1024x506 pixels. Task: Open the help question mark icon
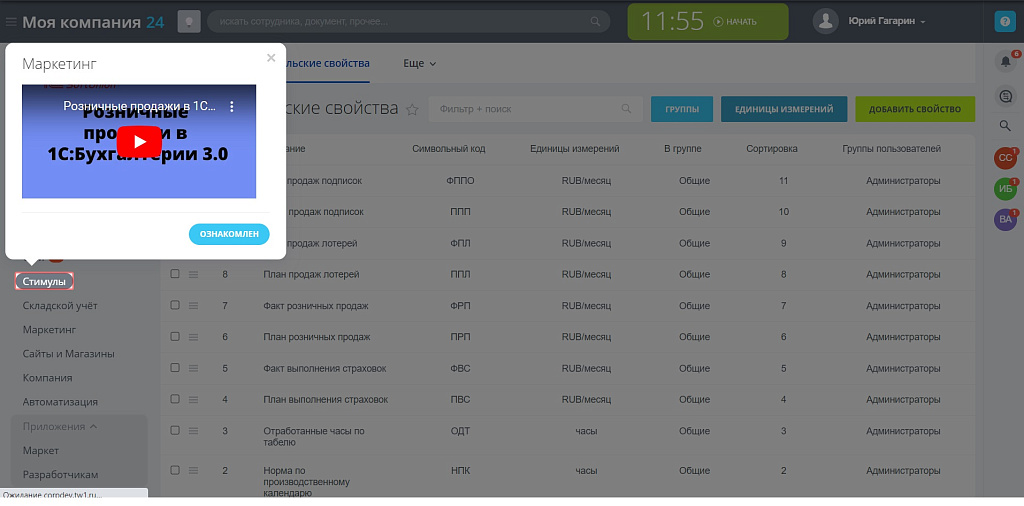pyautogui.click(x=1005, y=21)
